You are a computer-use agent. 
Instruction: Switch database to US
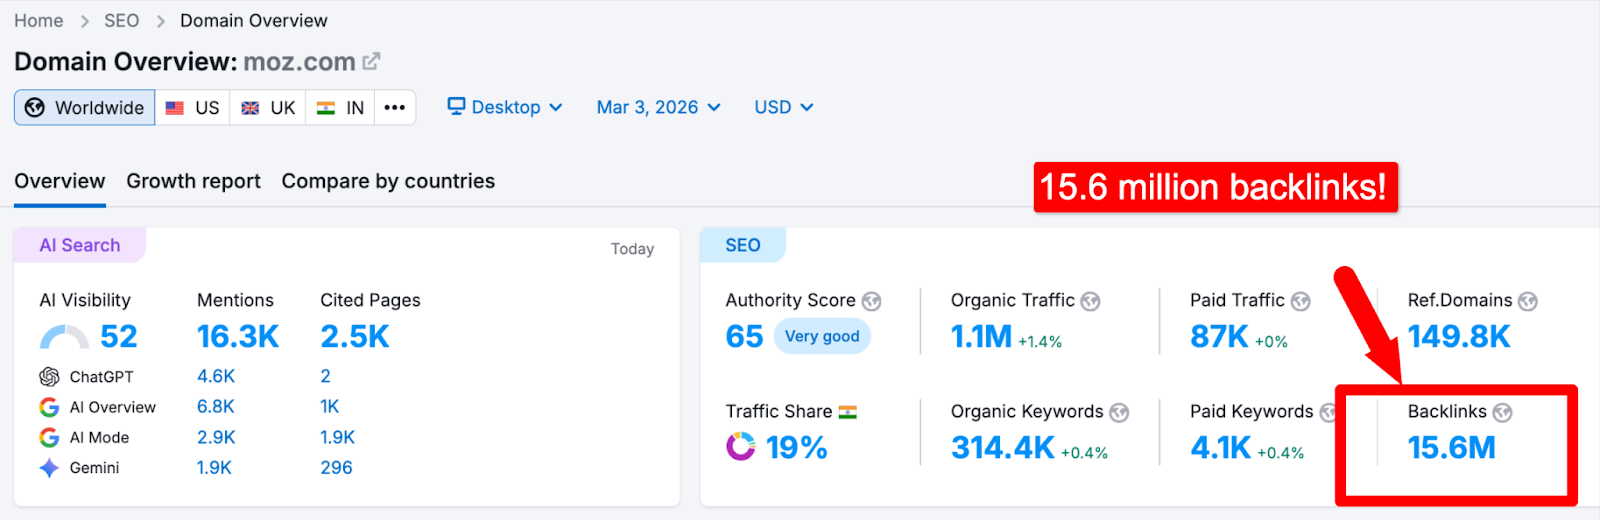193,108
